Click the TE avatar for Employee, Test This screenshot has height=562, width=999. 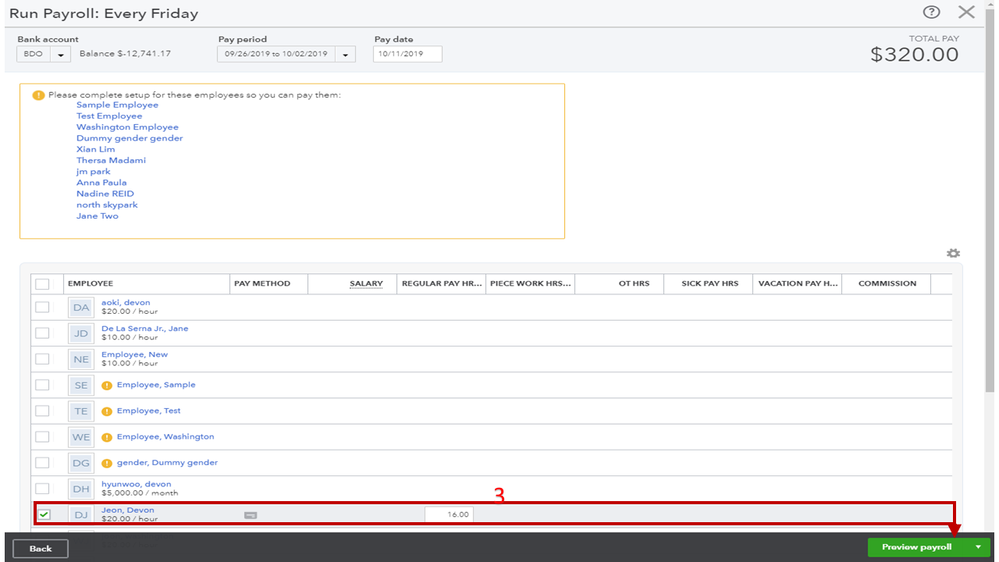point(81,411)
